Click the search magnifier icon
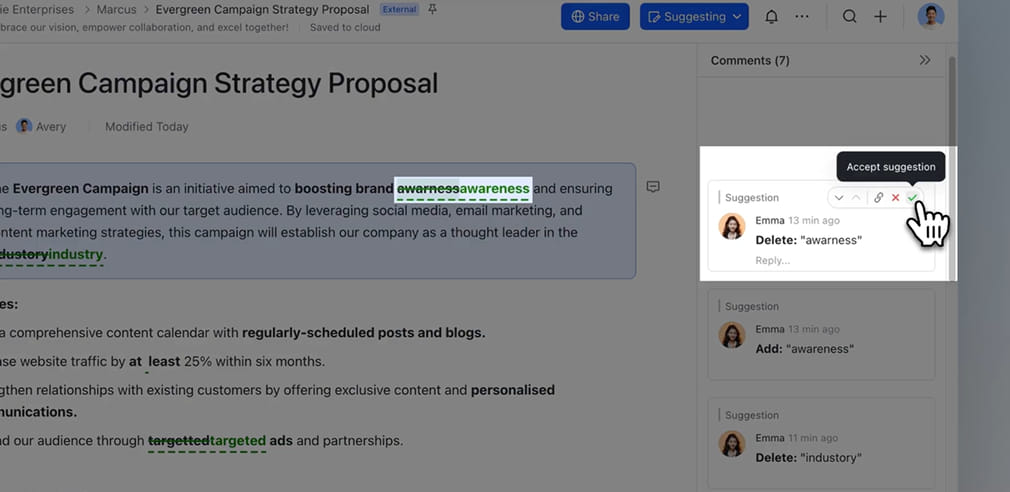 tap(849, 17)
